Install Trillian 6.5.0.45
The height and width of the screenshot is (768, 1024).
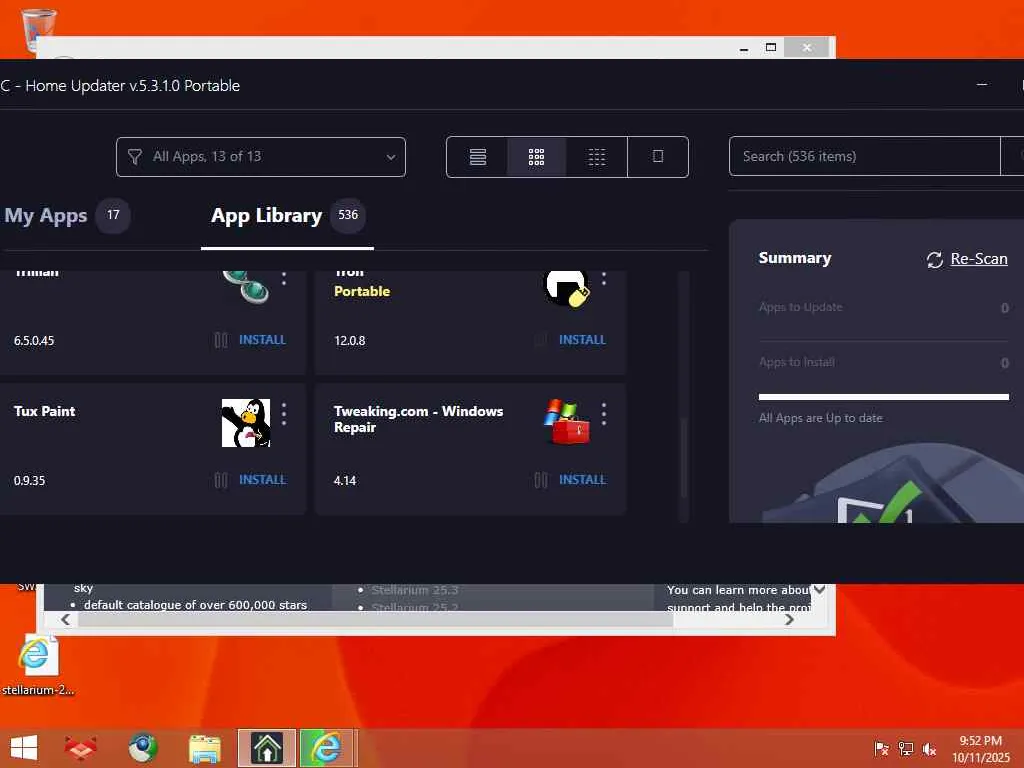pos(263,340)
